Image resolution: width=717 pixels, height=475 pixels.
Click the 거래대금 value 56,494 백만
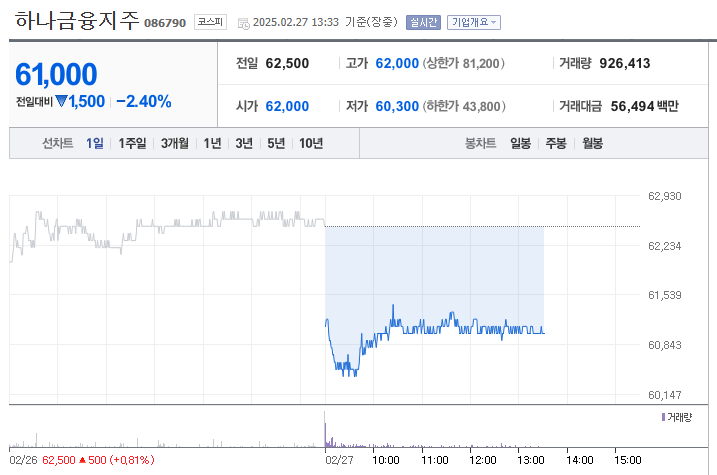pos(645,106)
